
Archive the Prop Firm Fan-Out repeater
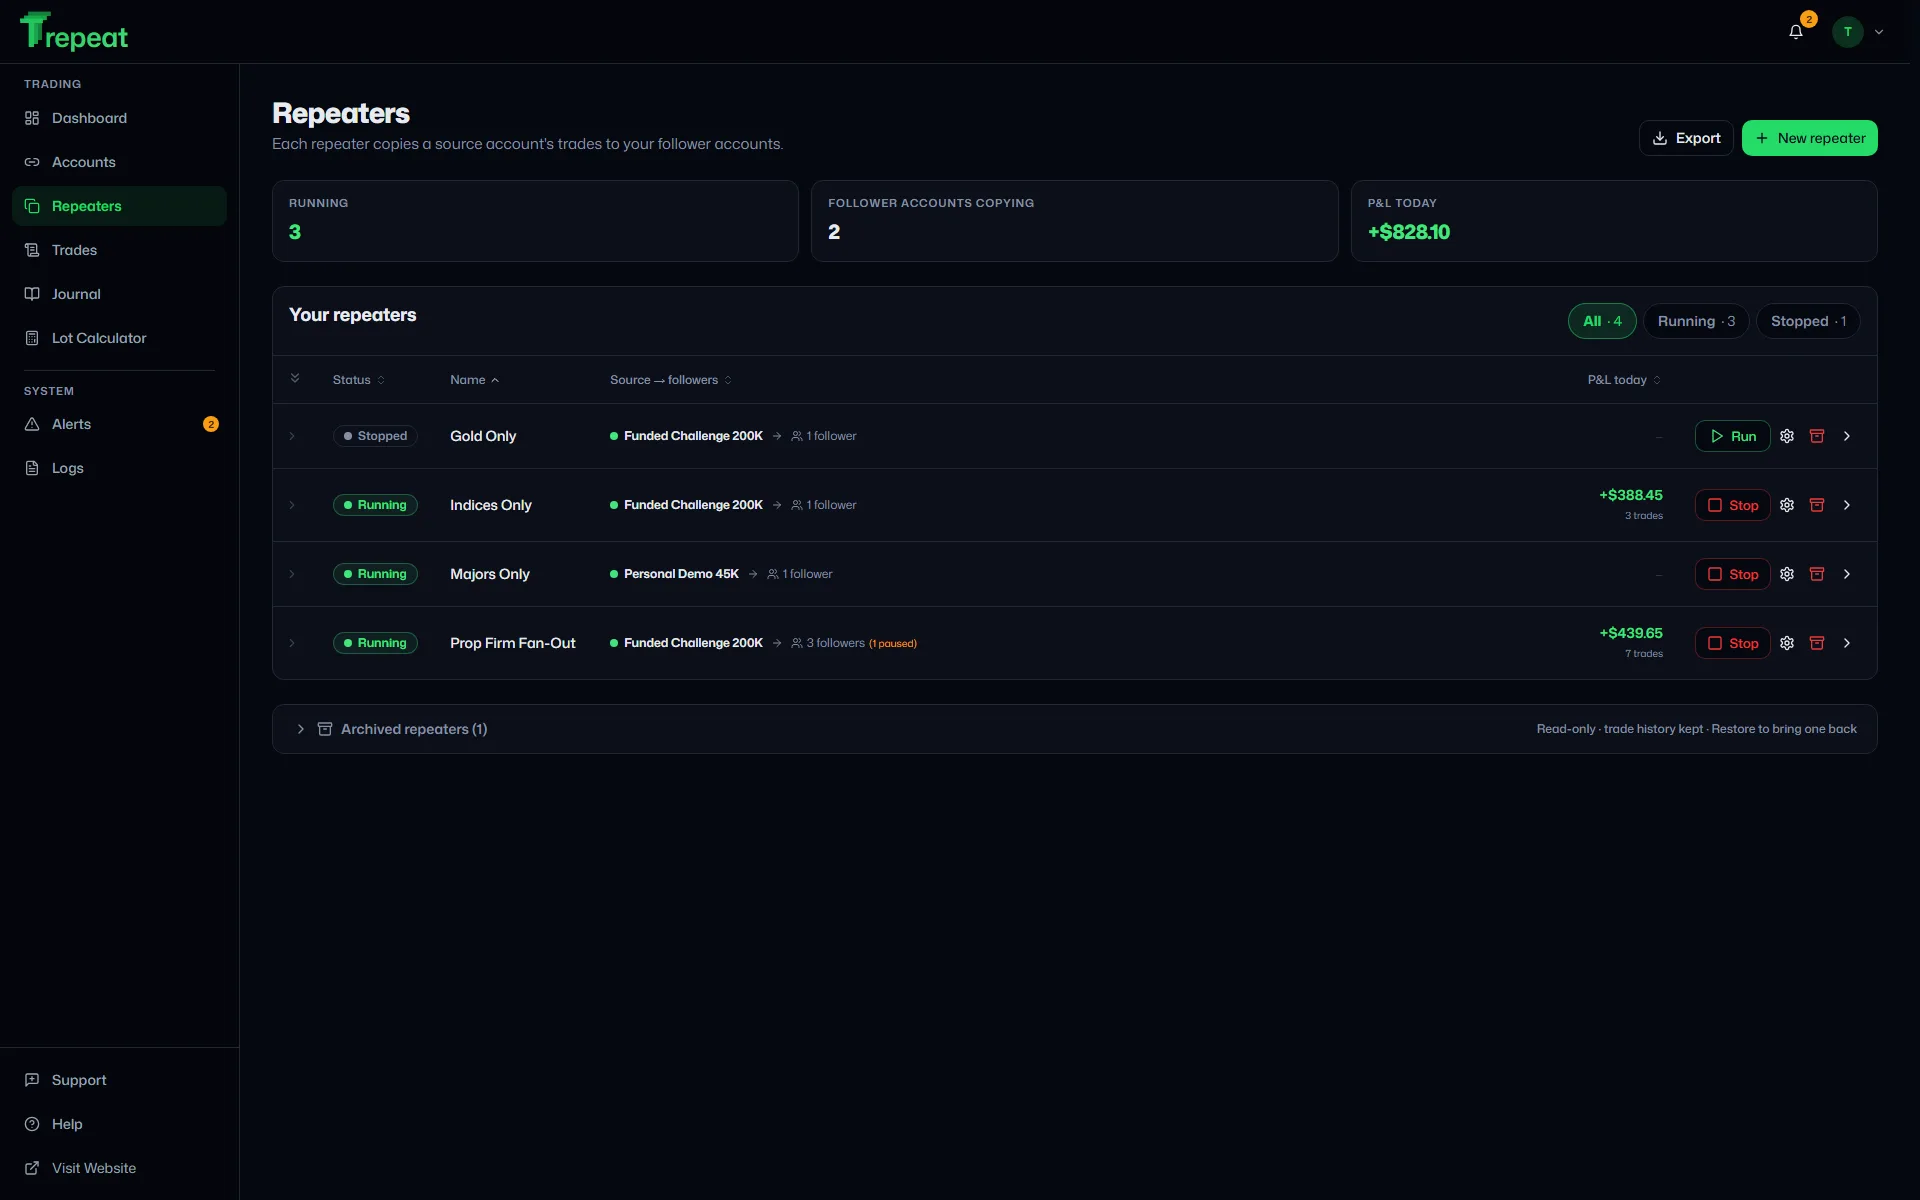pyautogui.click(x=1817, y=643)
